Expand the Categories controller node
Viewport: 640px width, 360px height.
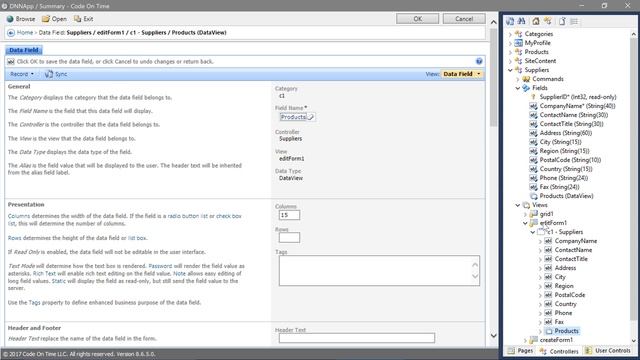click(510, 34)
